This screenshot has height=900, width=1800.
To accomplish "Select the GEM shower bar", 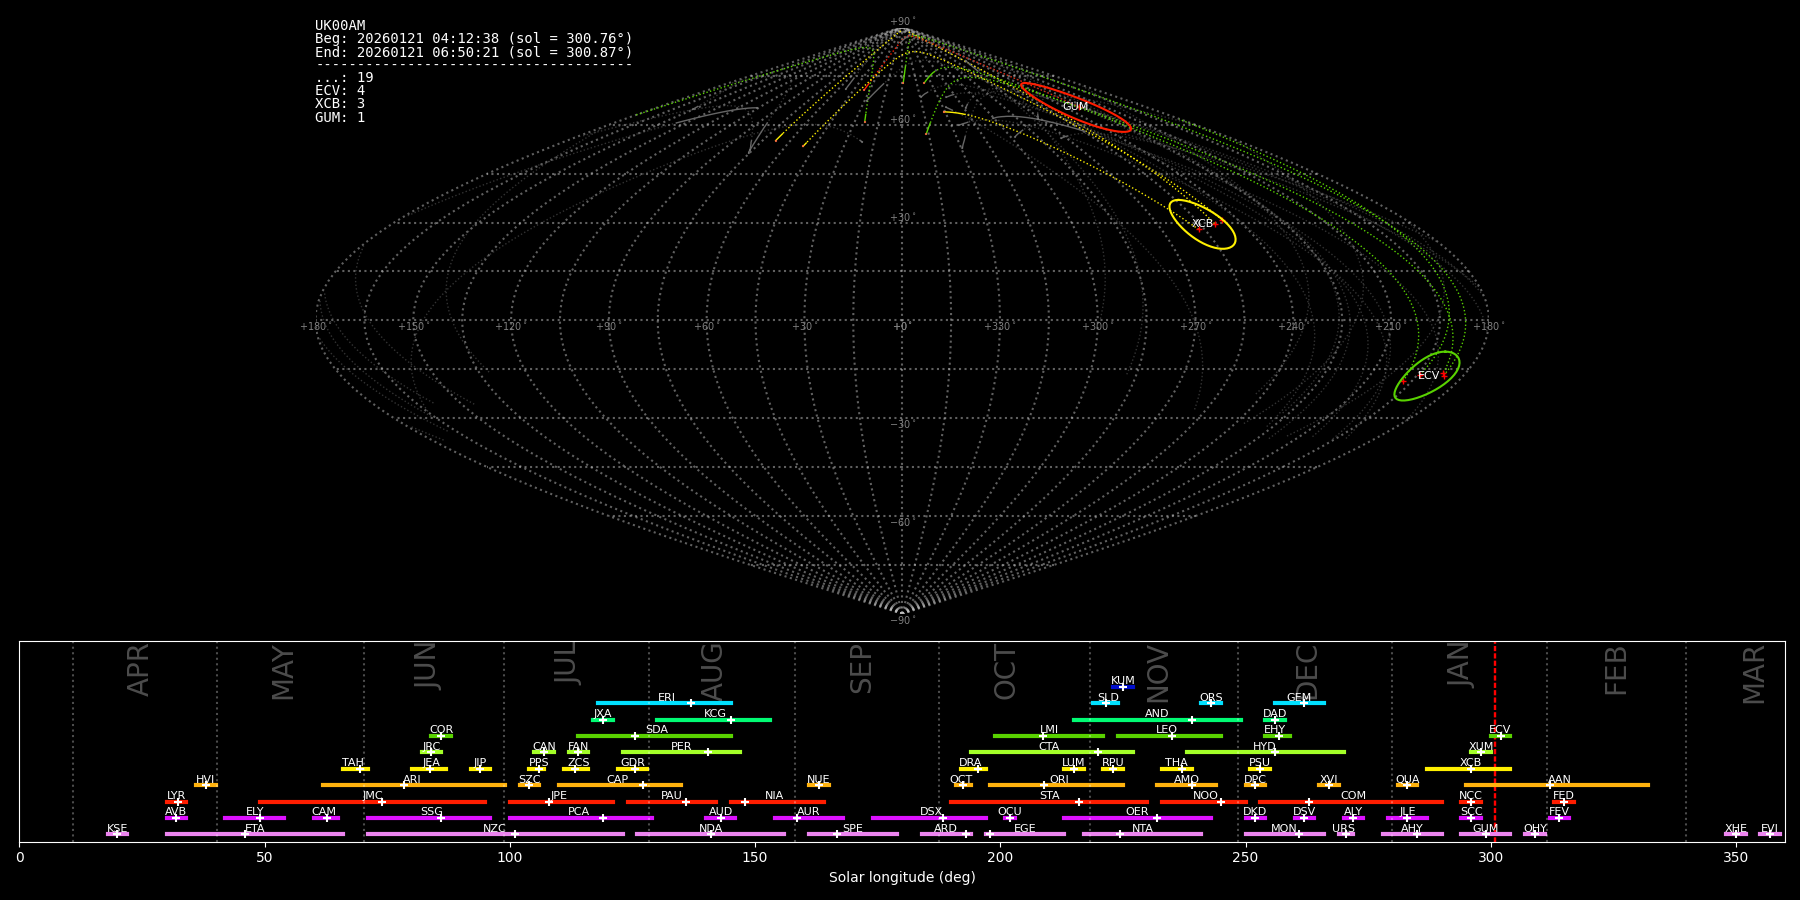I will click(x=1299, y=703).
